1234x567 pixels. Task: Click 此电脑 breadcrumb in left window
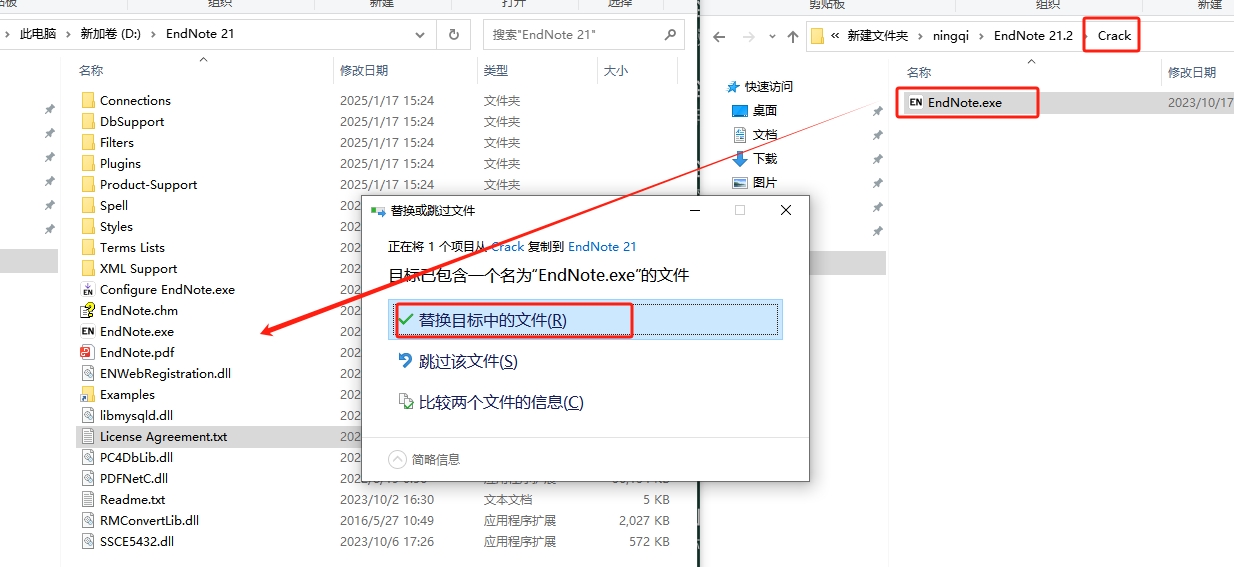point(39,34)
